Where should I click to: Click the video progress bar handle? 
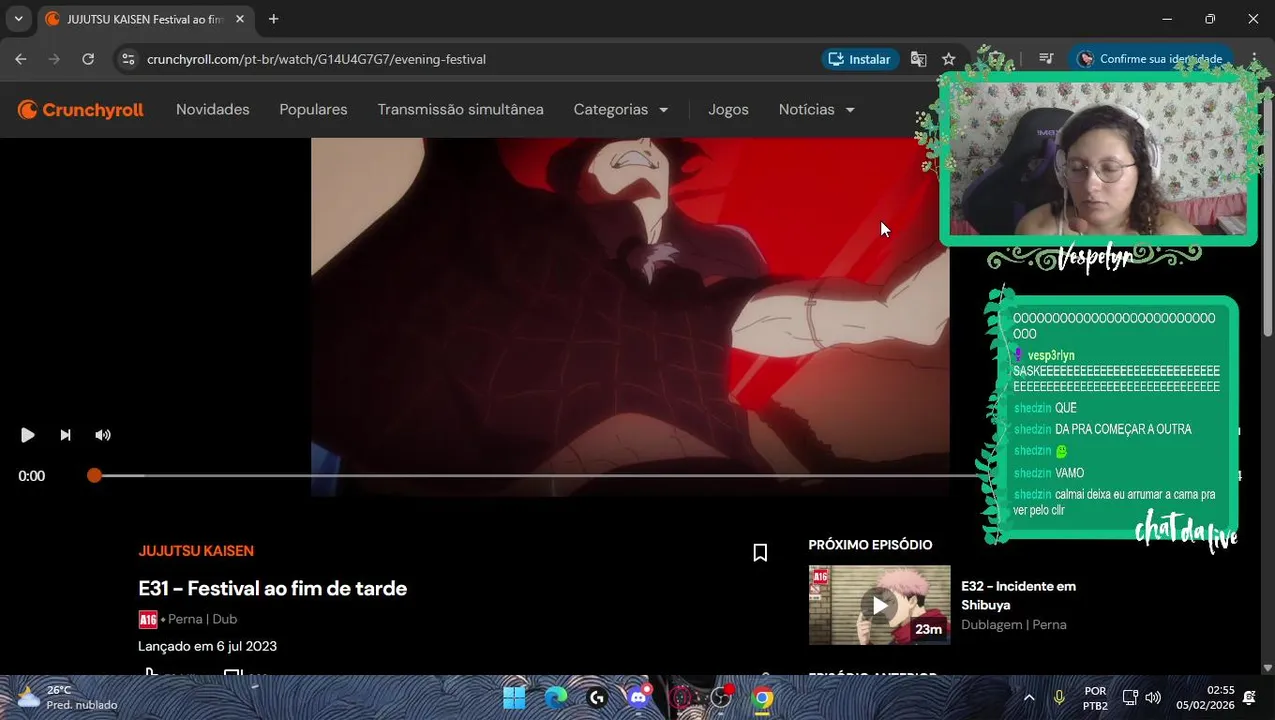pyautogui.click(x=94, y=476)
